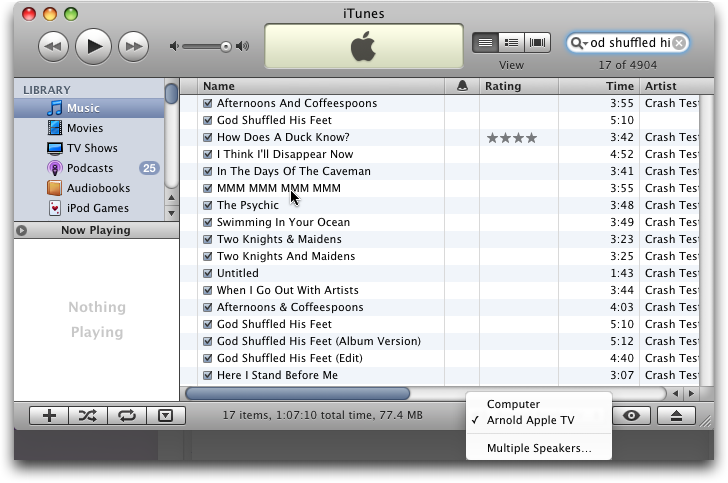The height and width of the screenshot is (483, 728).
Task: Skip to the previous track
Action: point(53,46)
